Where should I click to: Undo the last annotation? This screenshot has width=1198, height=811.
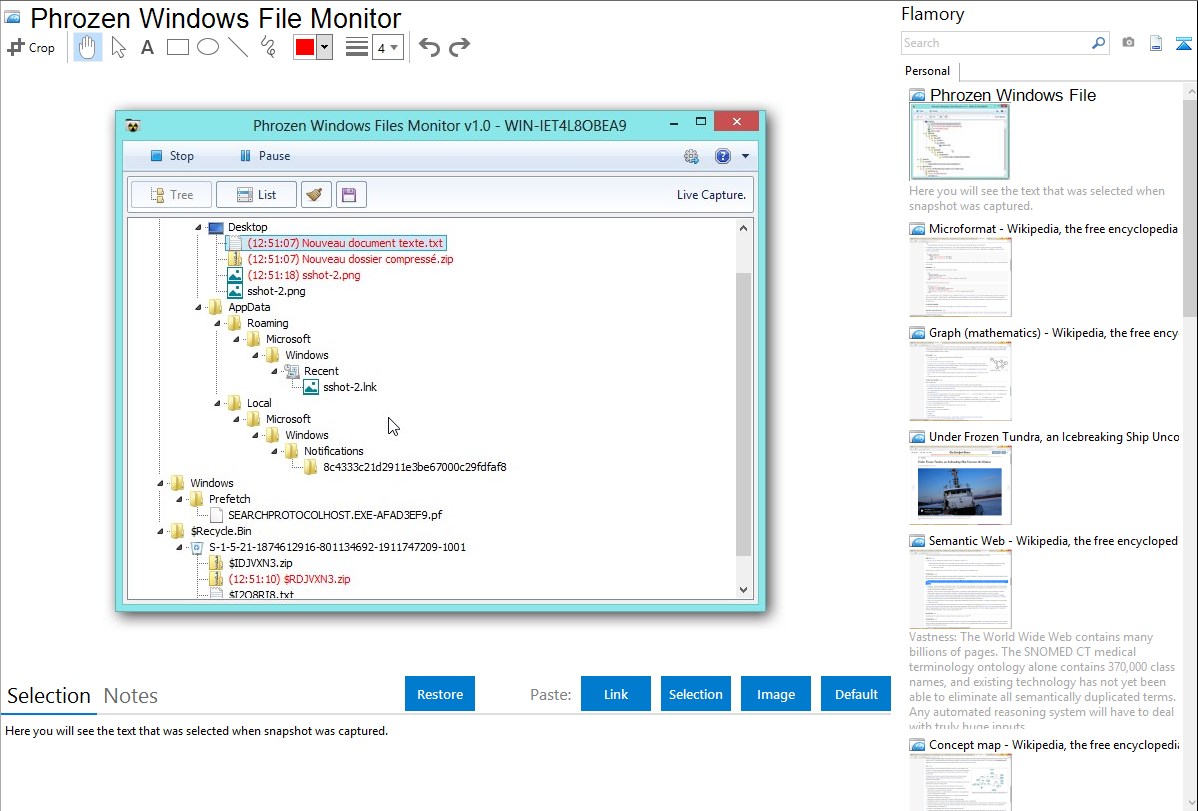pyautogui.click(x=429, y=47)
